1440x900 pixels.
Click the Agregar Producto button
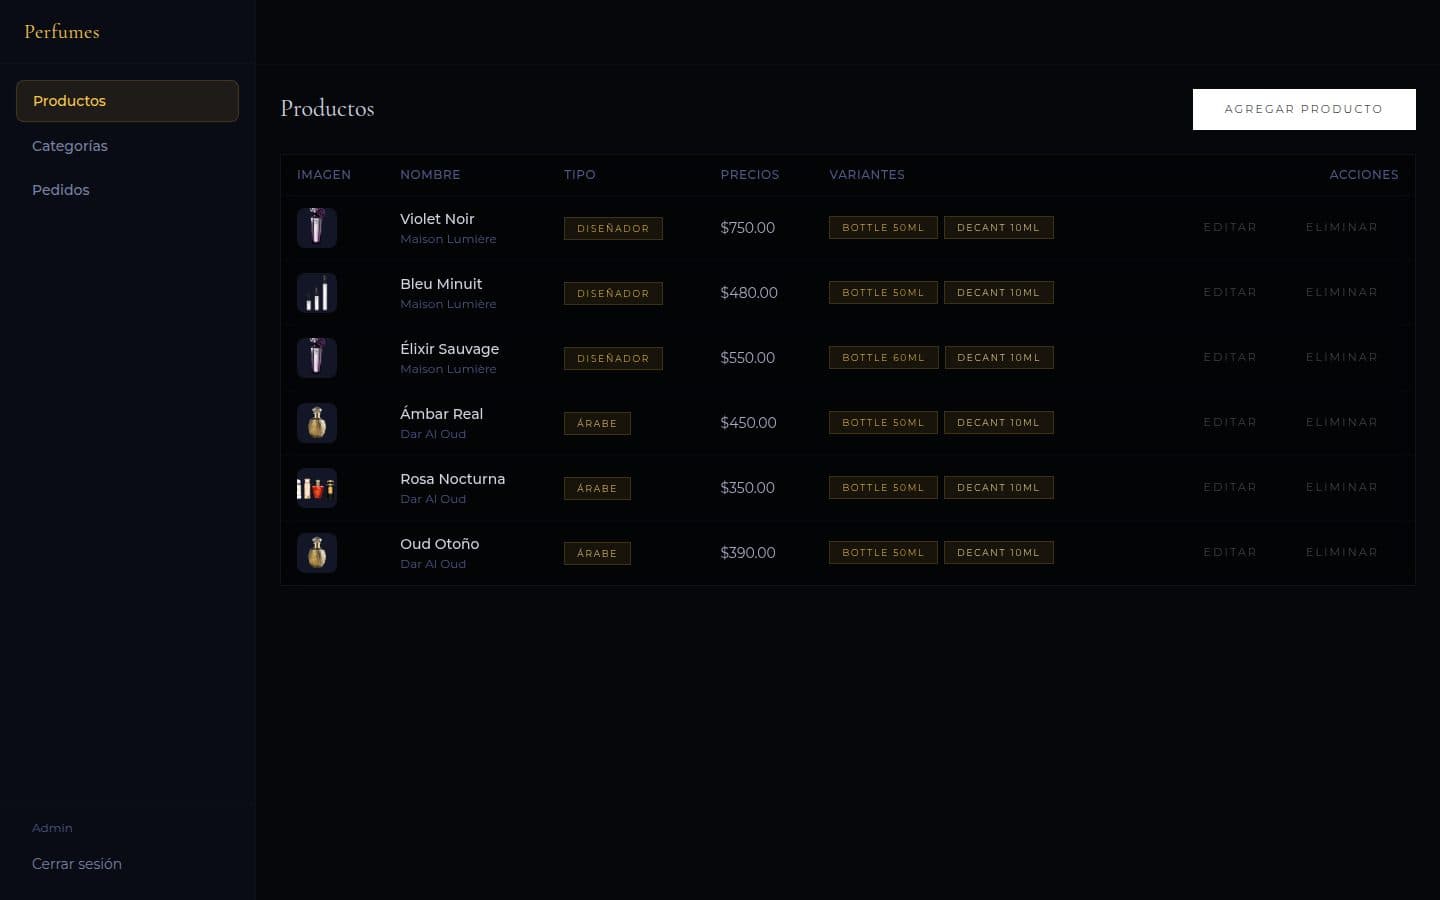pos(1304,109)
